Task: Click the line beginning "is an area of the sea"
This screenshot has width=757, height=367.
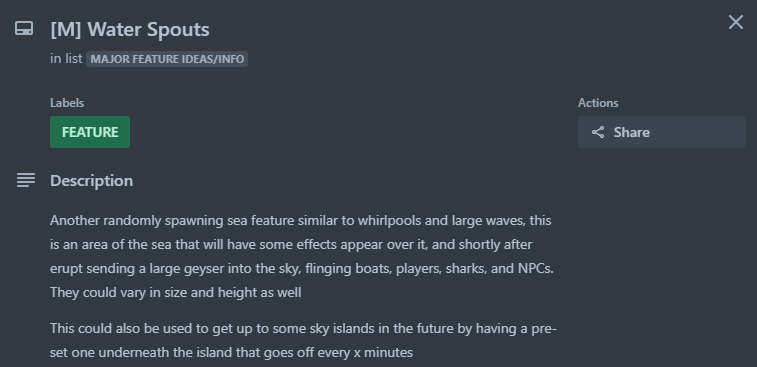Action: (291, 244)
